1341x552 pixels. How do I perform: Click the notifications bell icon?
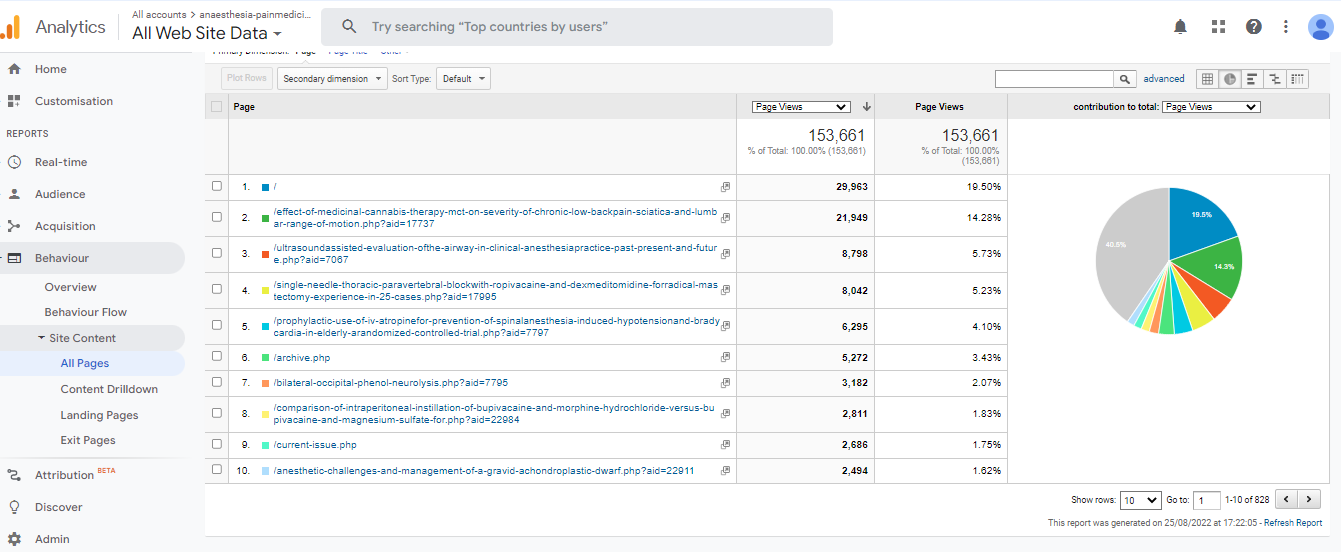tap(1180, 27)
